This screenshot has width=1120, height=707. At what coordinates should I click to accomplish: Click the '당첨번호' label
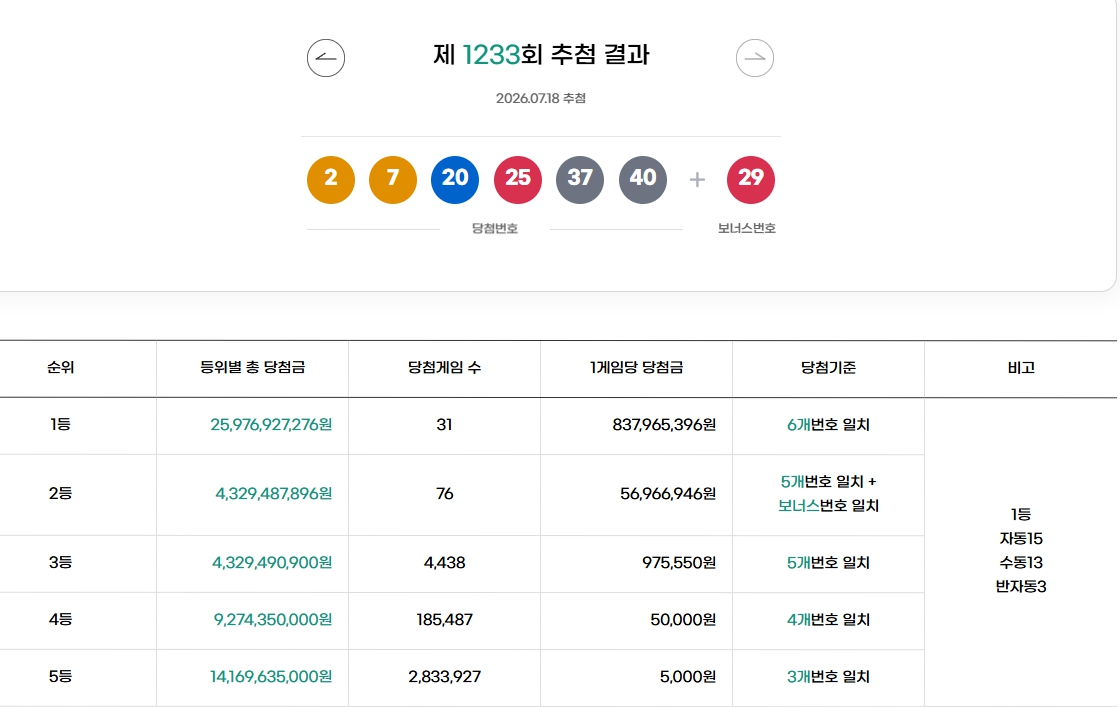tap(494, 229)
